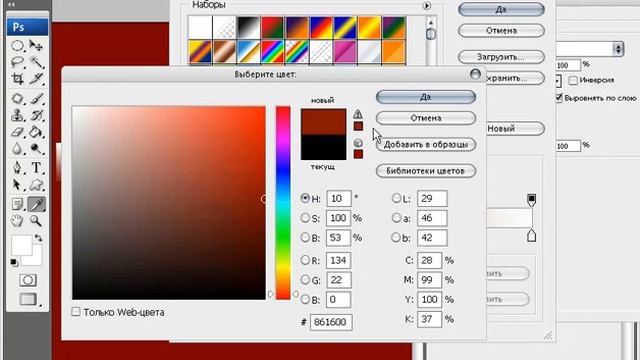The height and width of the screenshot is (360, 640).
Task: Select the Dodge tool
Action: pos(36,149)
